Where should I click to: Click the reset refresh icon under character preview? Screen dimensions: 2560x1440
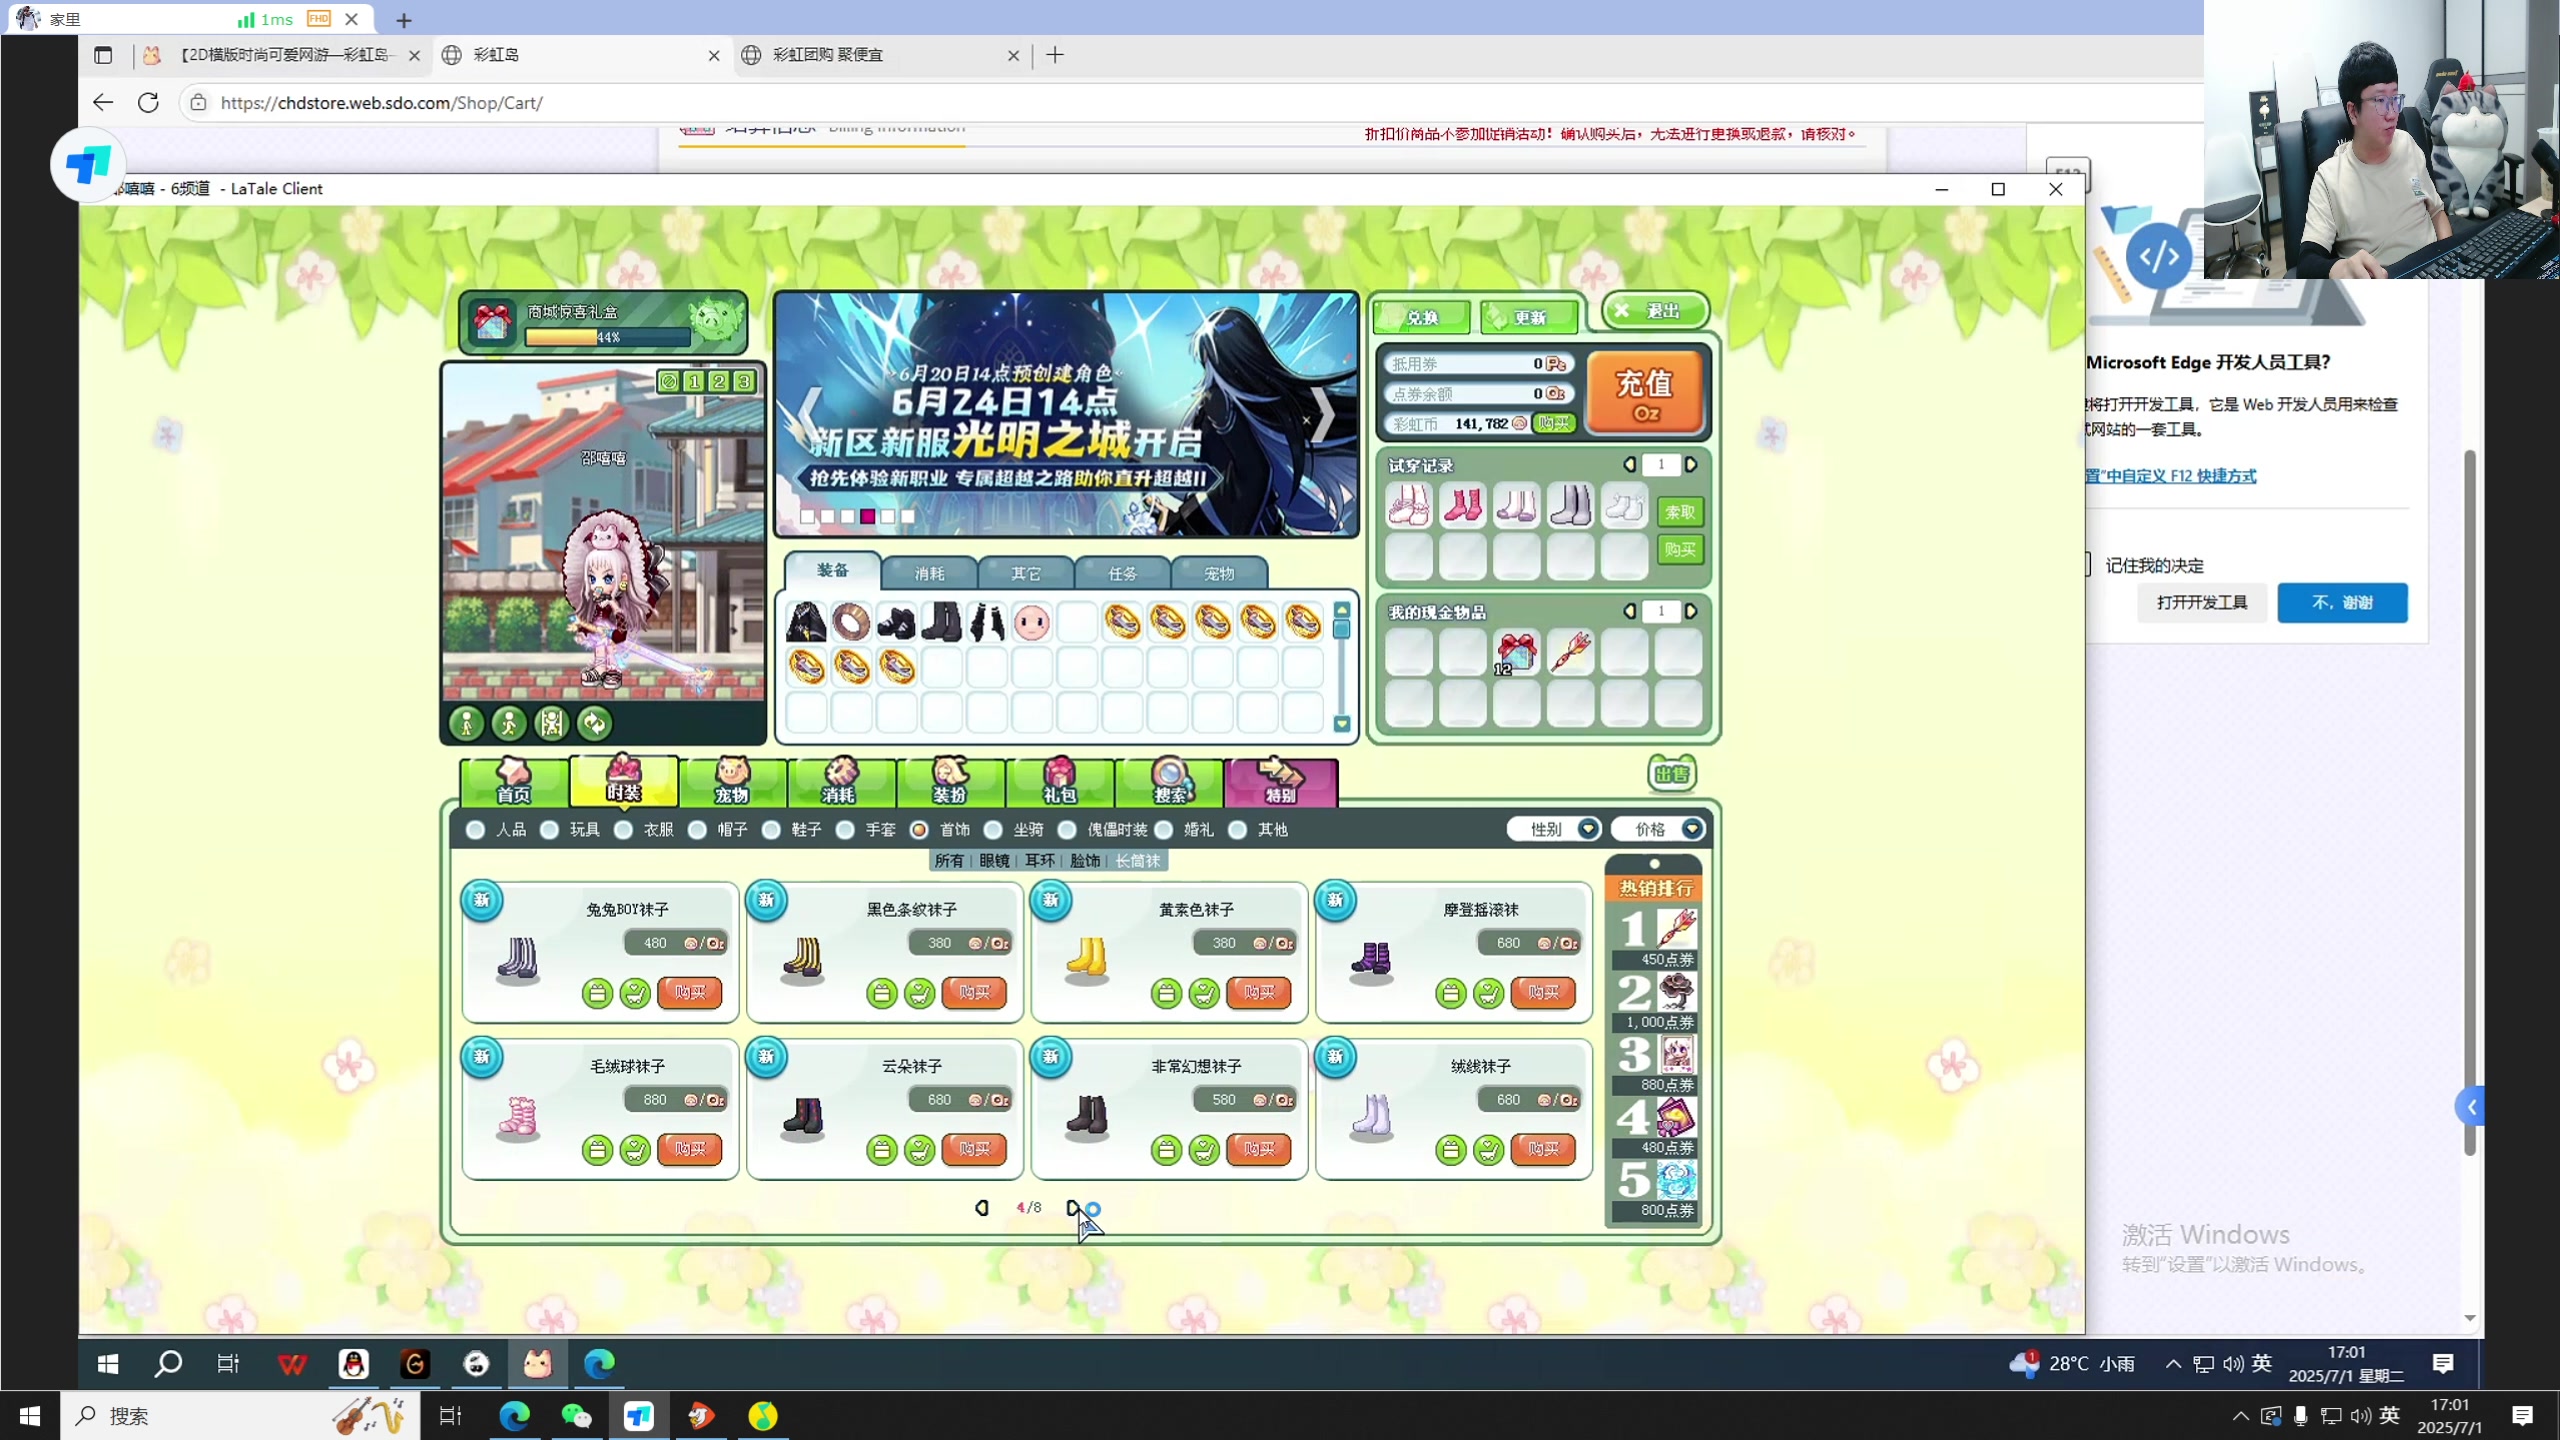(x=595, y=723)
